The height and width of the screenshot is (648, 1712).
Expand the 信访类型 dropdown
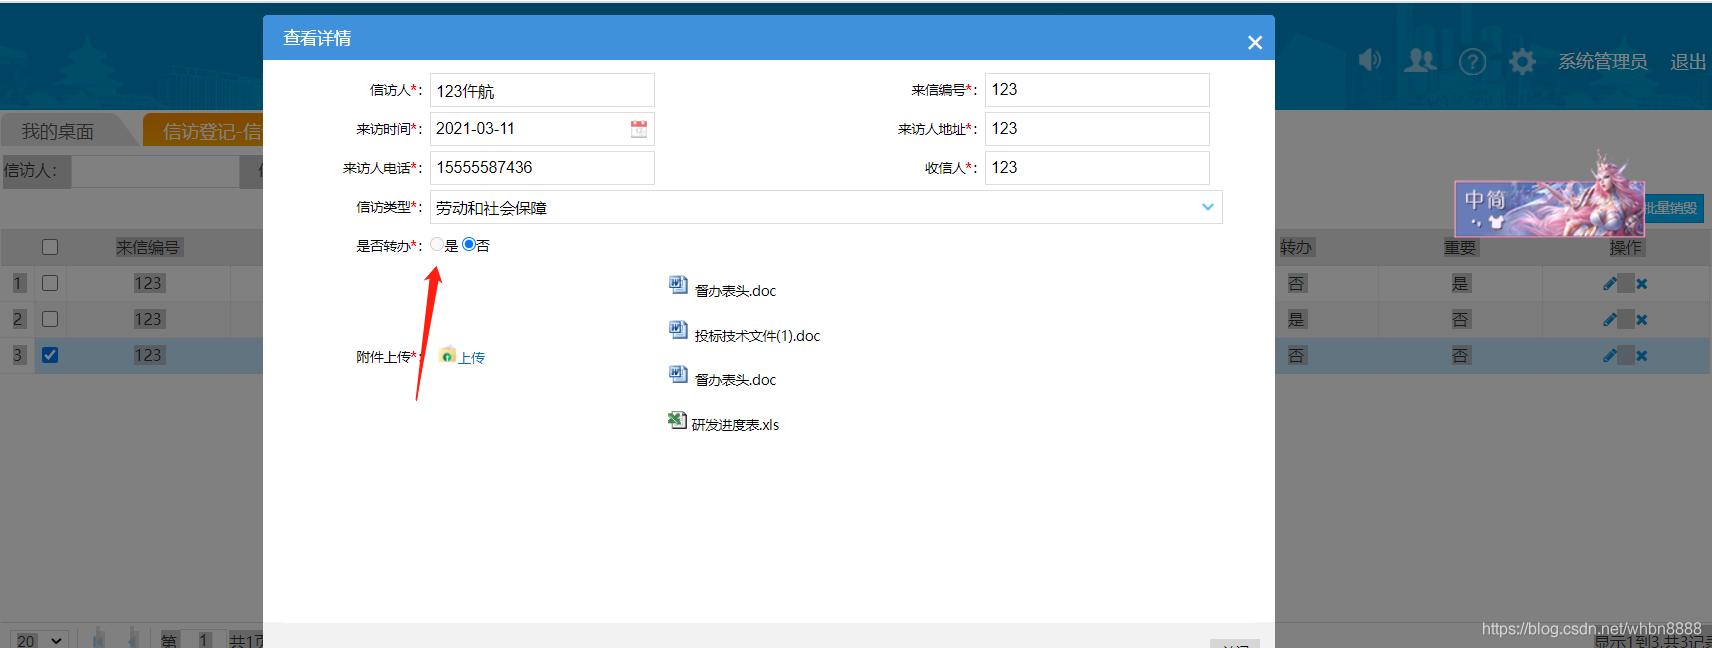coord(1207,207)
